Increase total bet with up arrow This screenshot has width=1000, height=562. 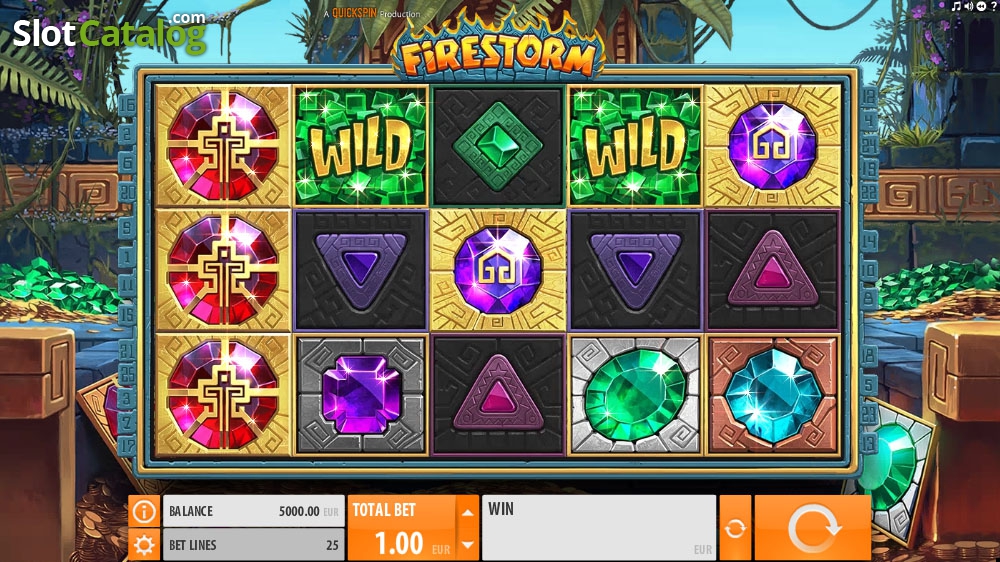click(467, 512)
